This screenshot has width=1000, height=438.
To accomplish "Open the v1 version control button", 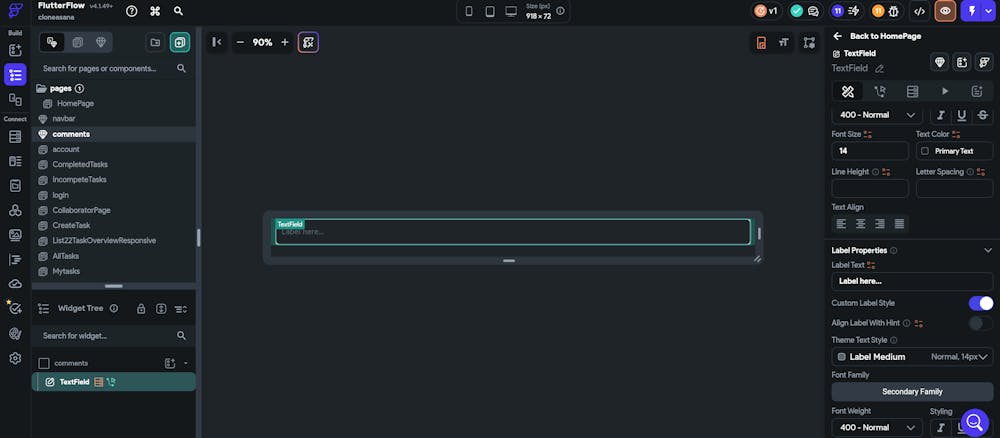I will [766, 11].
